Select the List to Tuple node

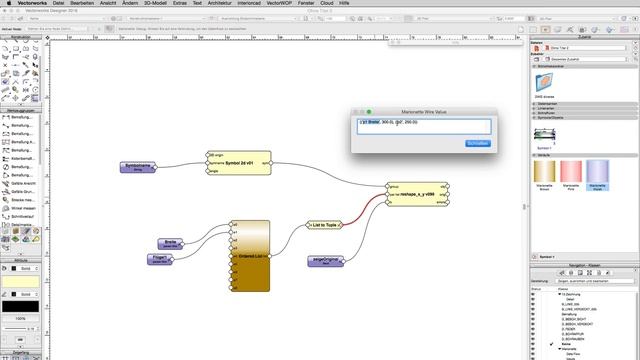coord(324,225)
